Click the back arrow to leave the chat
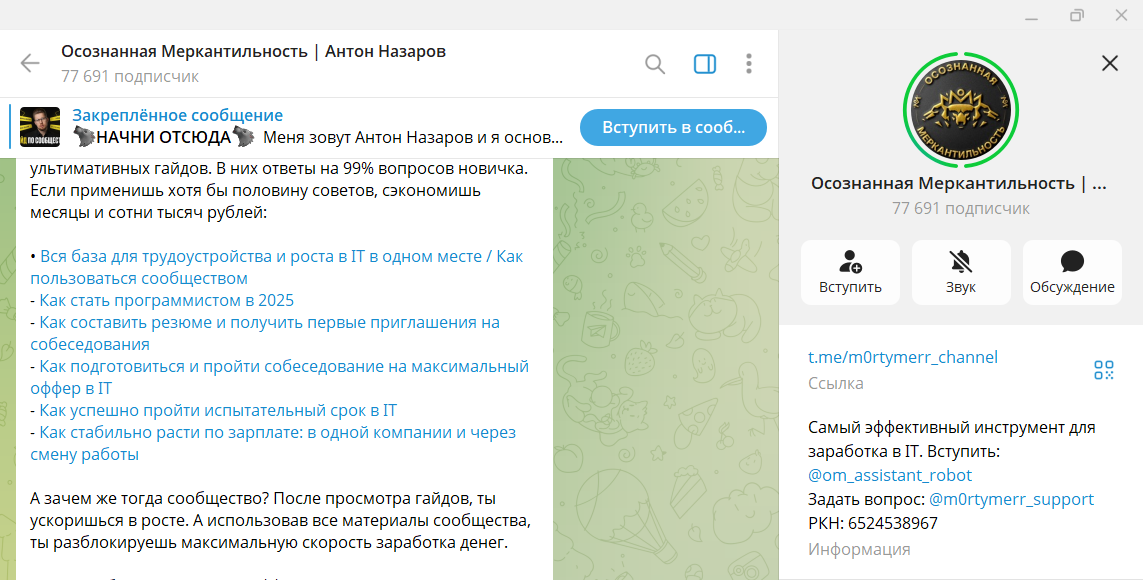The width and height of the screenshot is (1143, 580). pos(28,63)
